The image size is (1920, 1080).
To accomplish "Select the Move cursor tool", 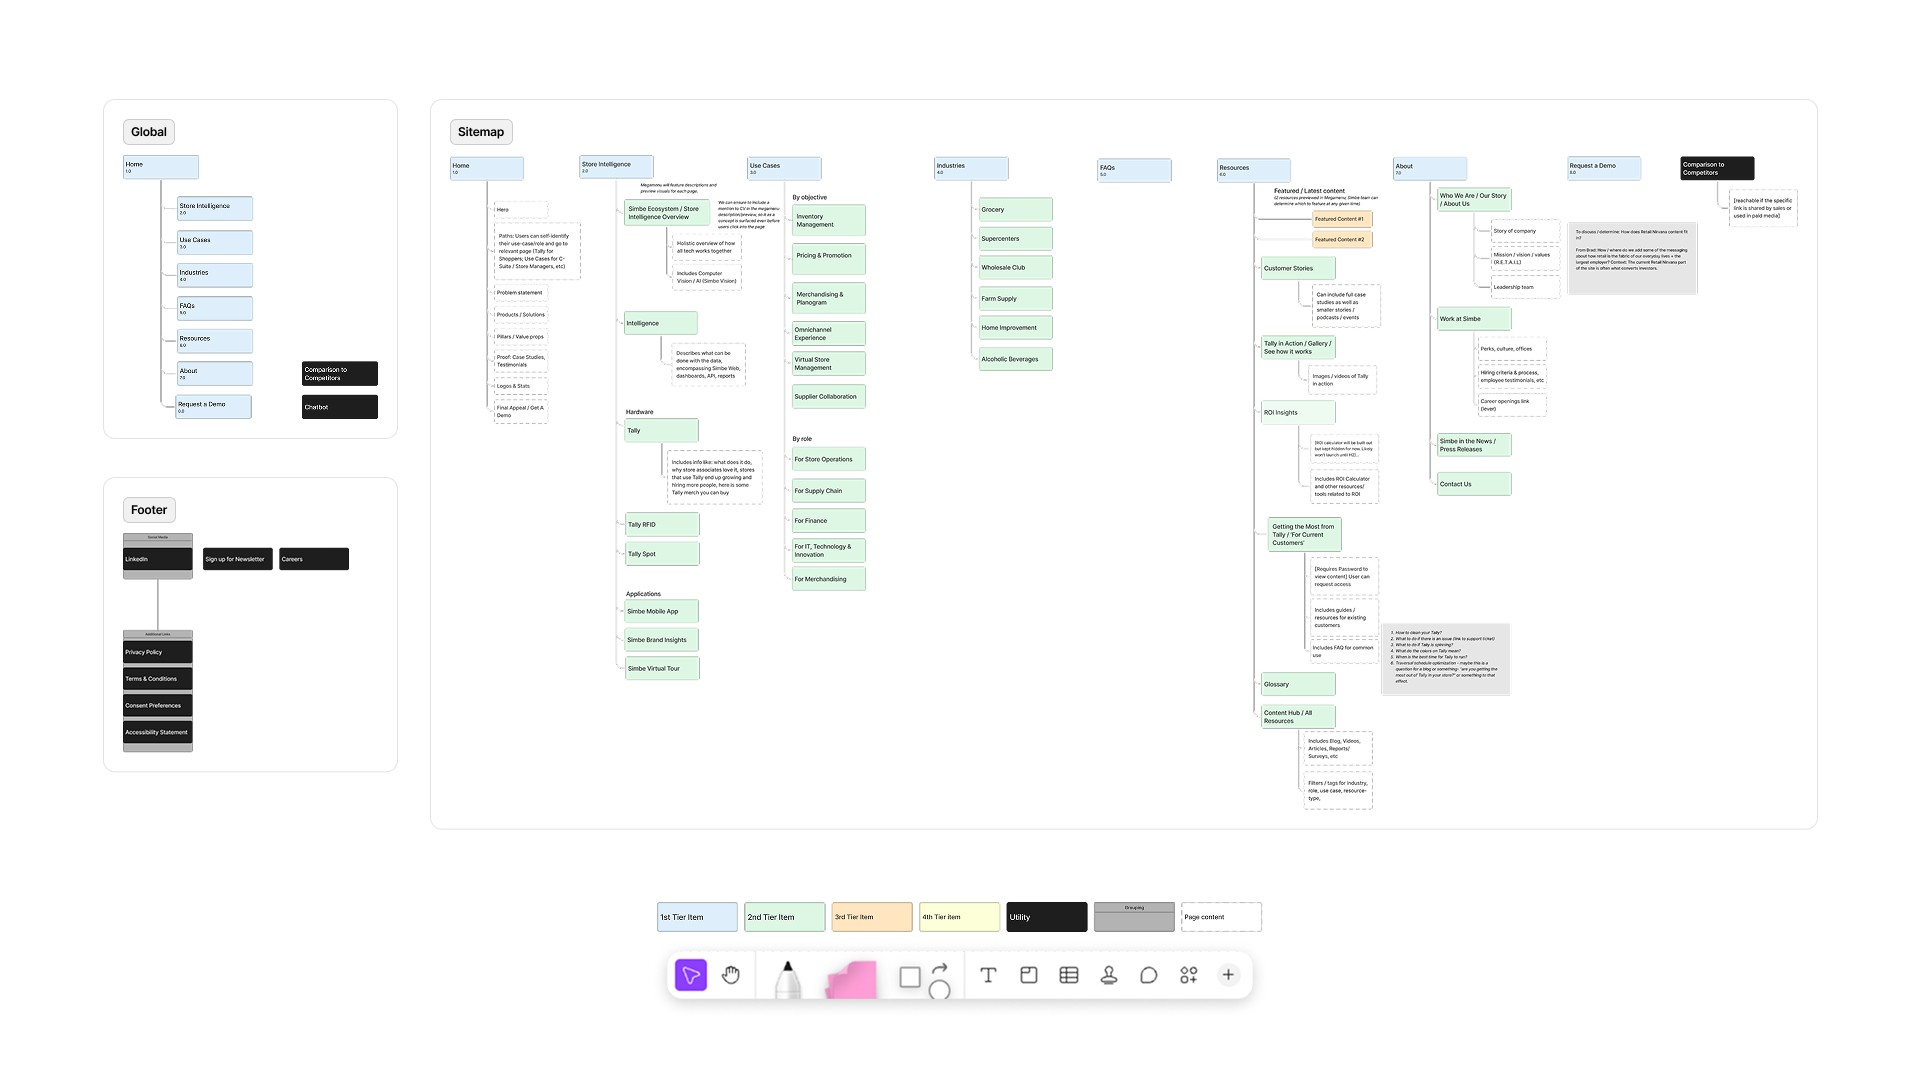I will pyautogui.click(x=691, y=975).
